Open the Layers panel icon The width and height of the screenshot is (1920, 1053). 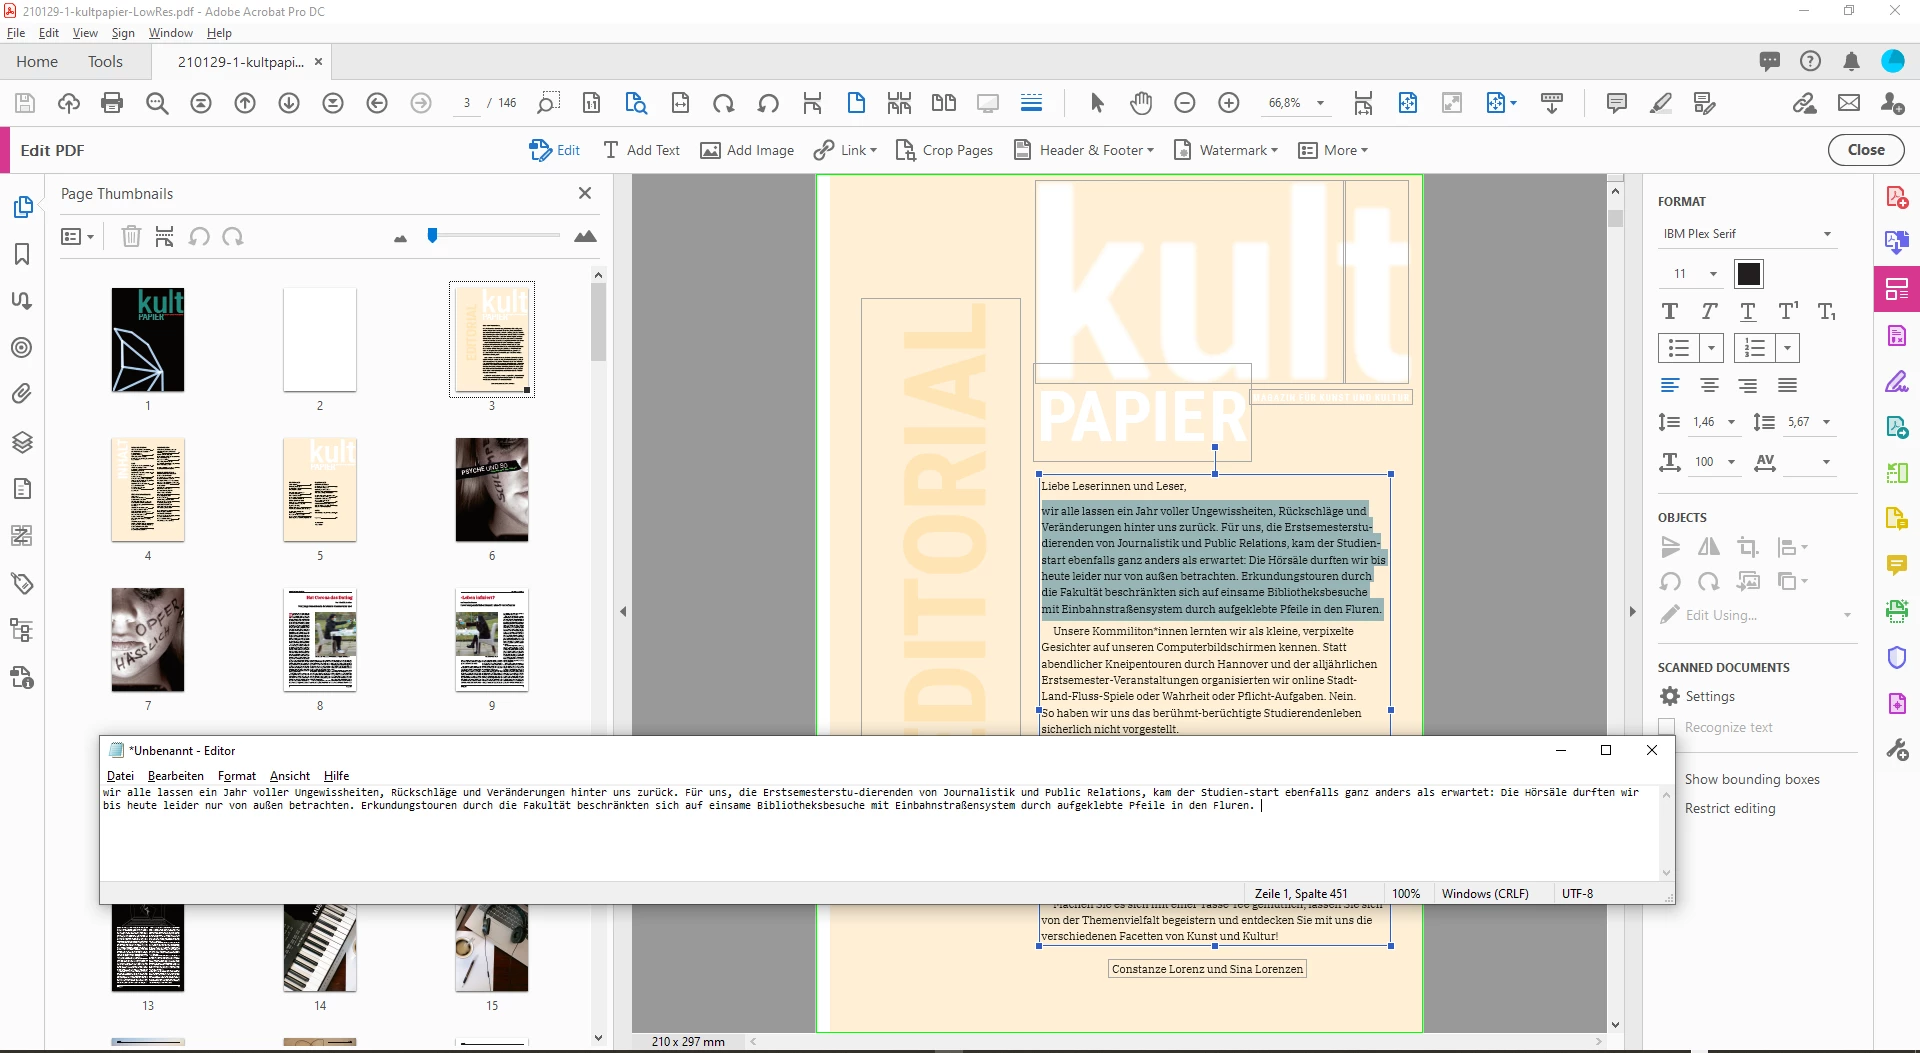click(x=22, y=442)
